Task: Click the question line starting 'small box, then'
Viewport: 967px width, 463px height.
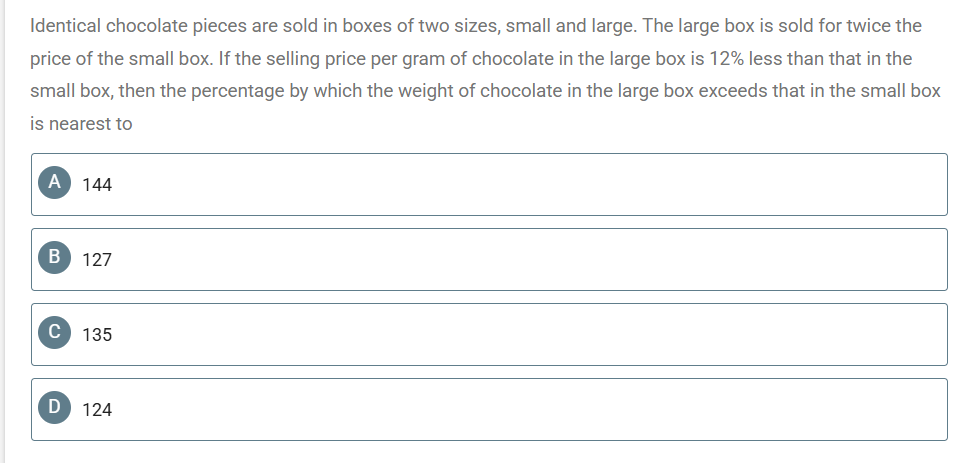Action: click(x=485, y=92)
